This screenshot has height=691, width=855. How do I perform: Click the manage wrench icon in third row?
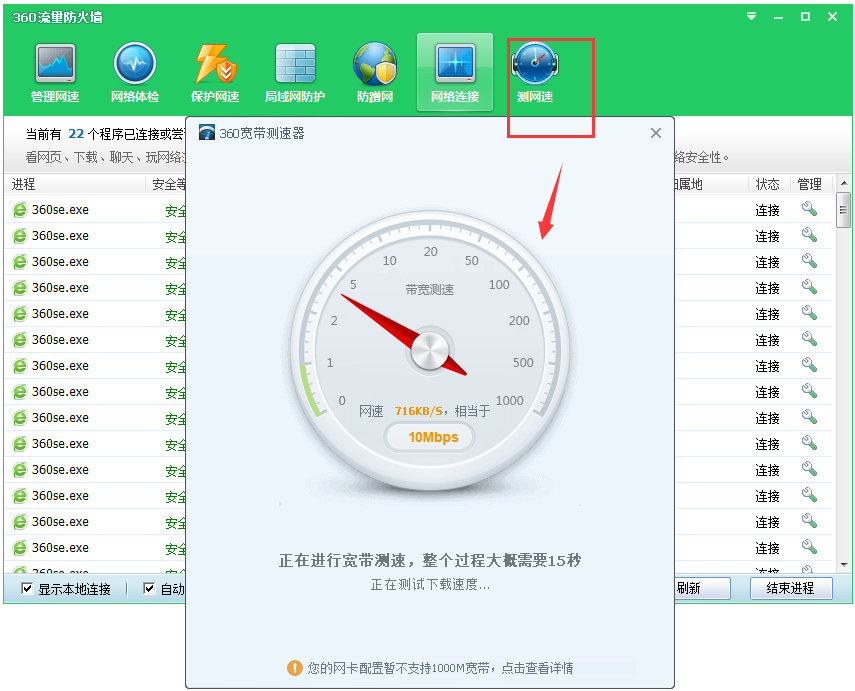809,261
